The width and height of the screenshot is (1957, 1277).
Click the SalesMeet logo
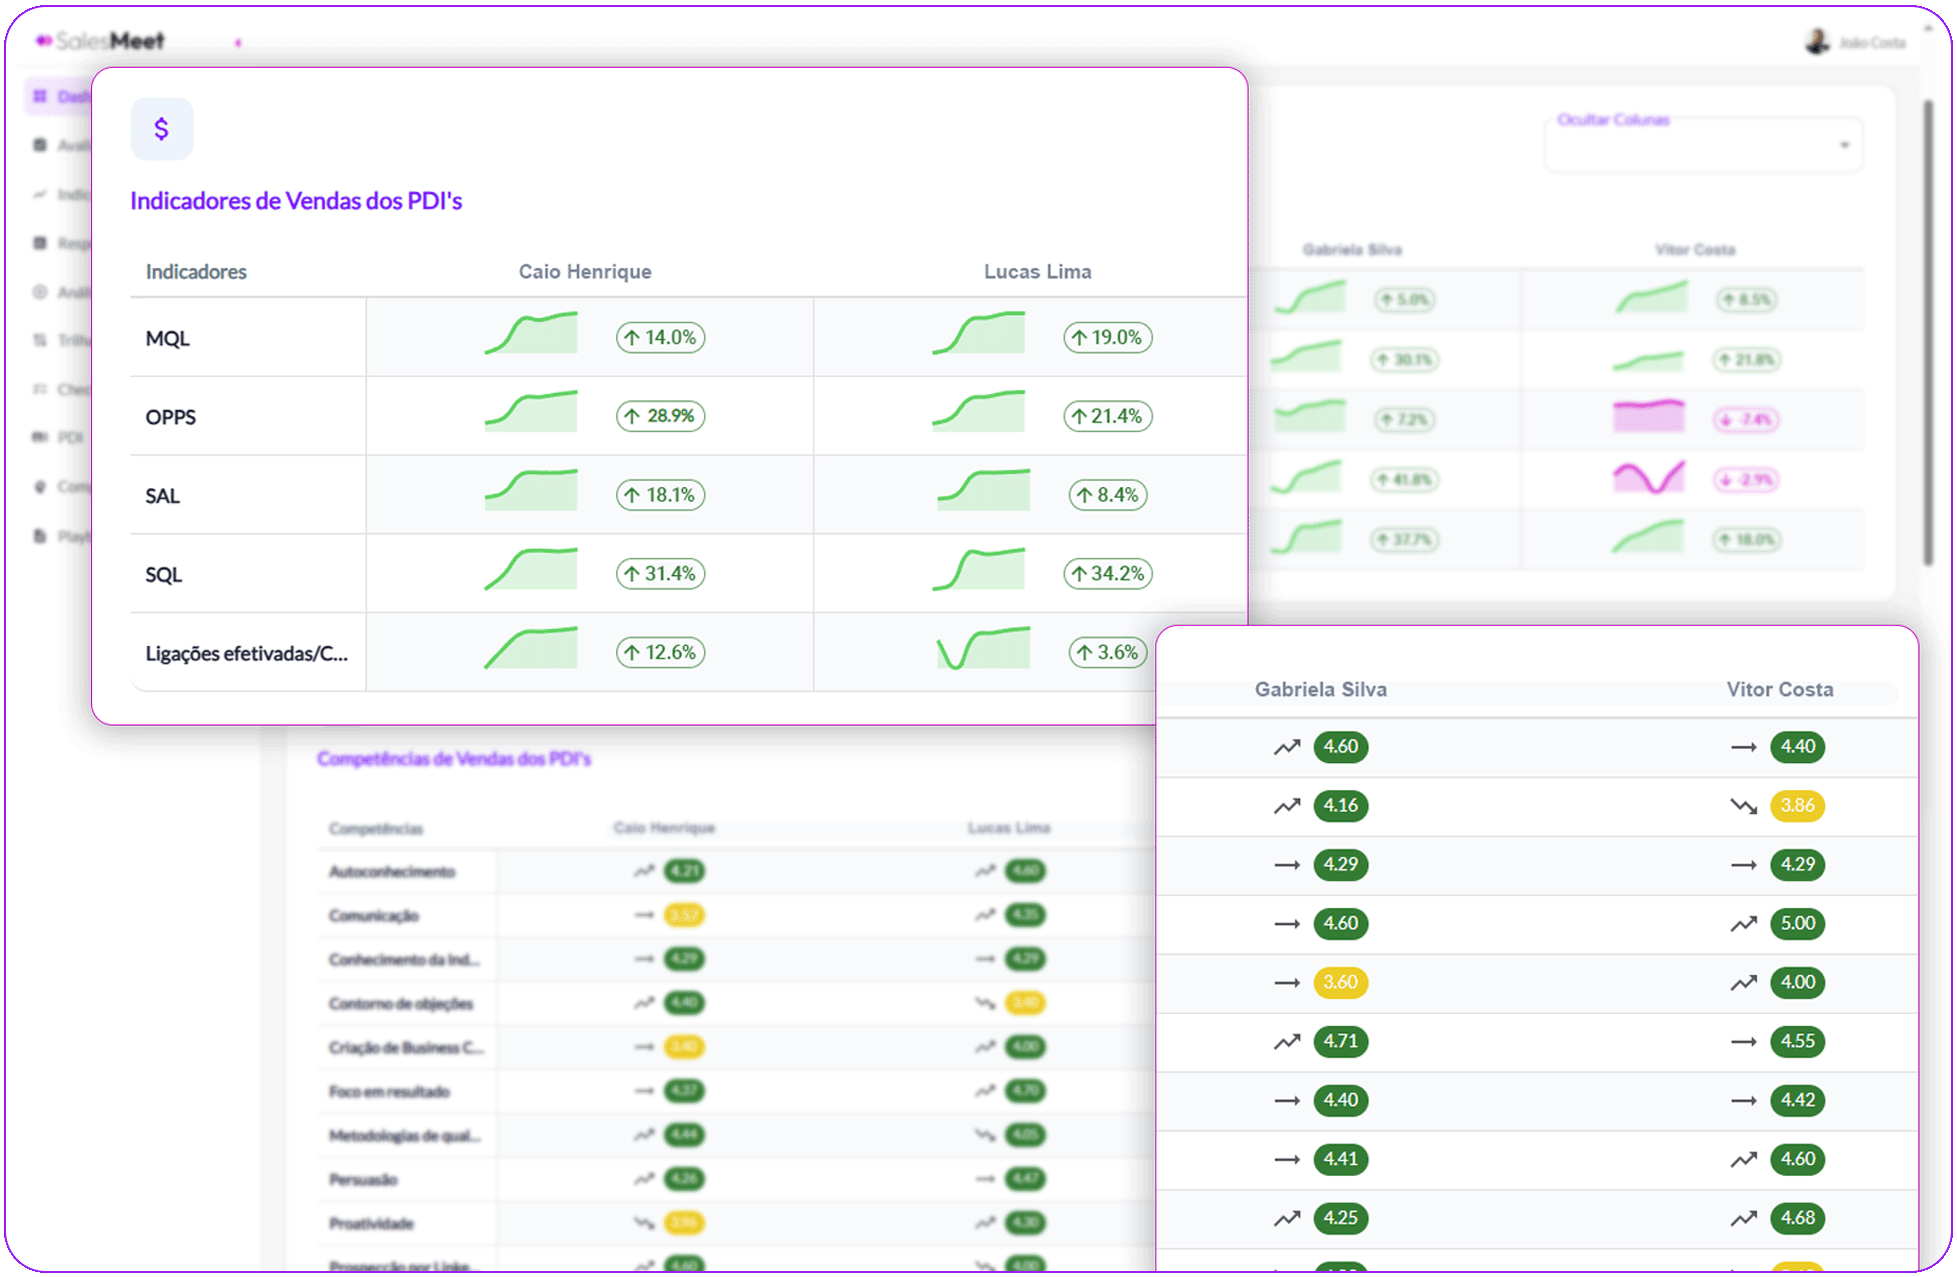(101, 41)
